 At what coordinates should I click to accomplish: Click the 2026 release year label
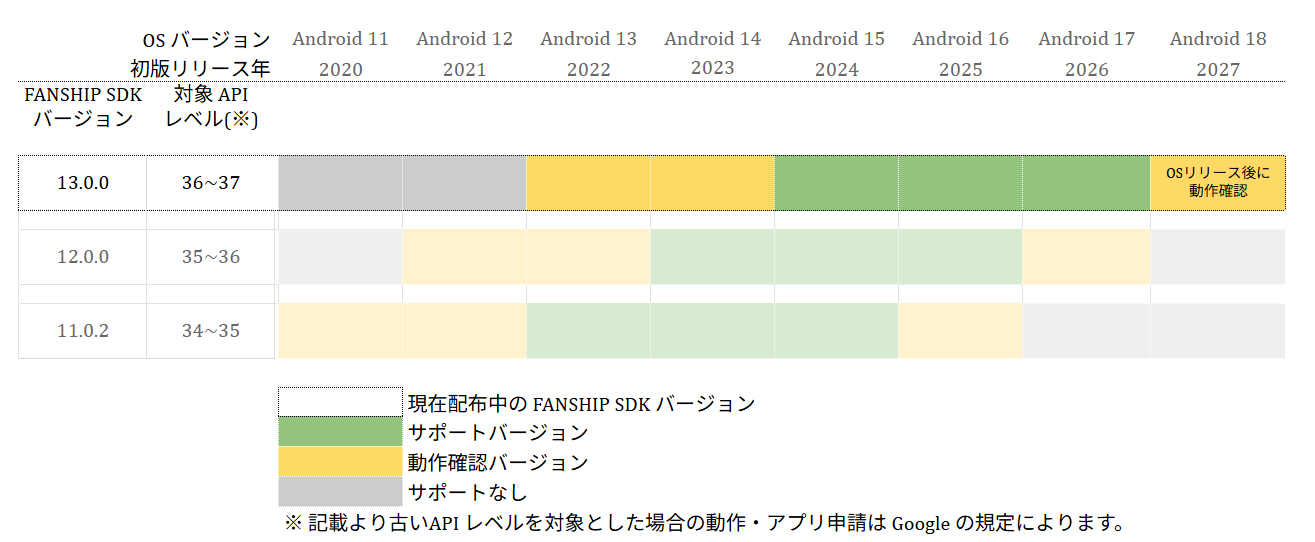click(1087, 70)
